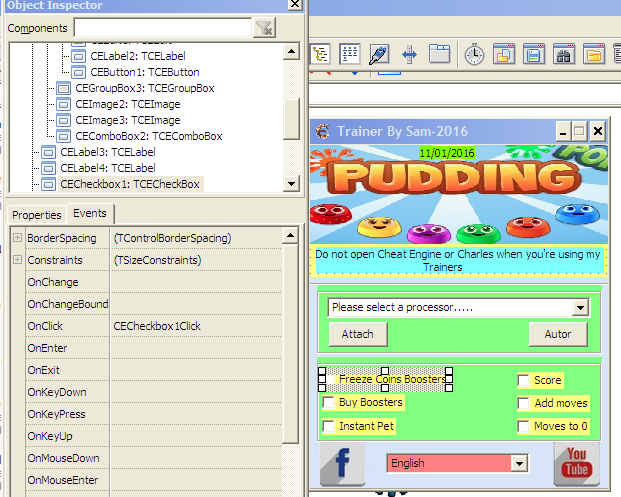
Task: Click the save dialog (floppy disk) toolbar icon
Action: click(x=533, y=54)
